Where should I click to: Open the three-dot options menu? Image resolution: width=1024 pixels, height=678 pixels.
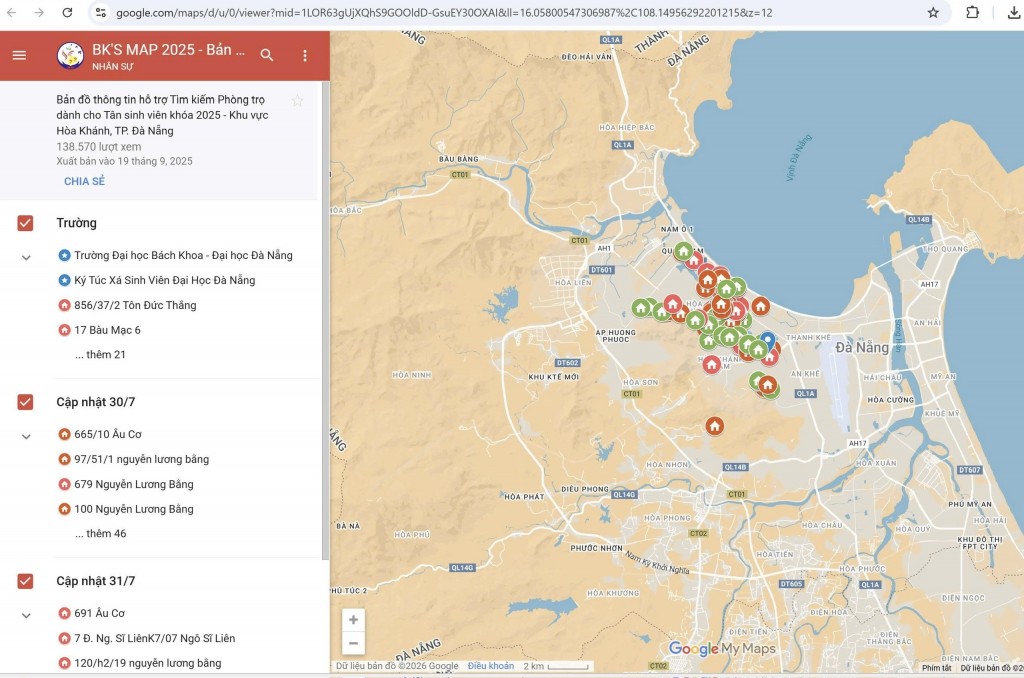(x=305, y=56)
